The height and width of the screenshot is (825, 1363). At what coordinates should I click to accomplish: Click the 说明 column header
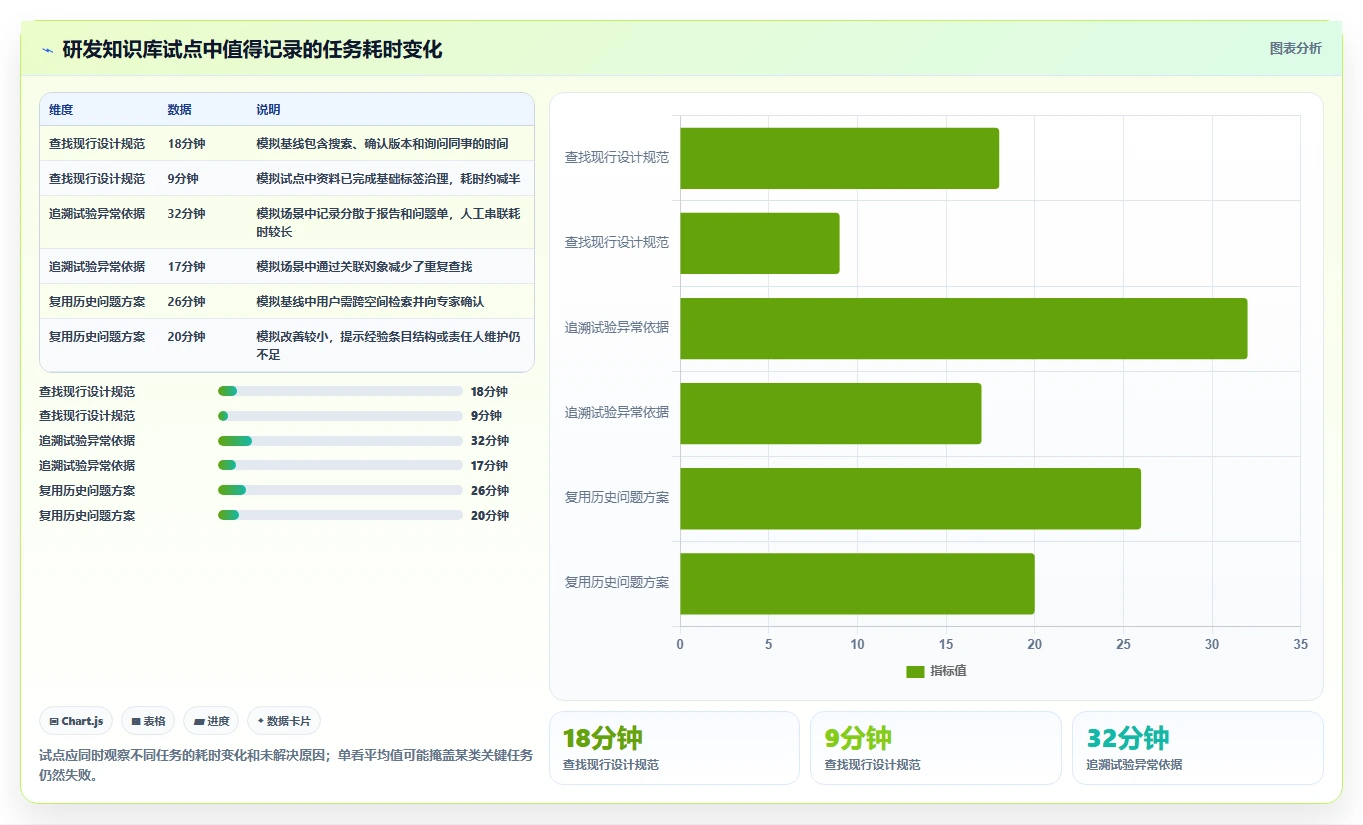coord(268,110)
